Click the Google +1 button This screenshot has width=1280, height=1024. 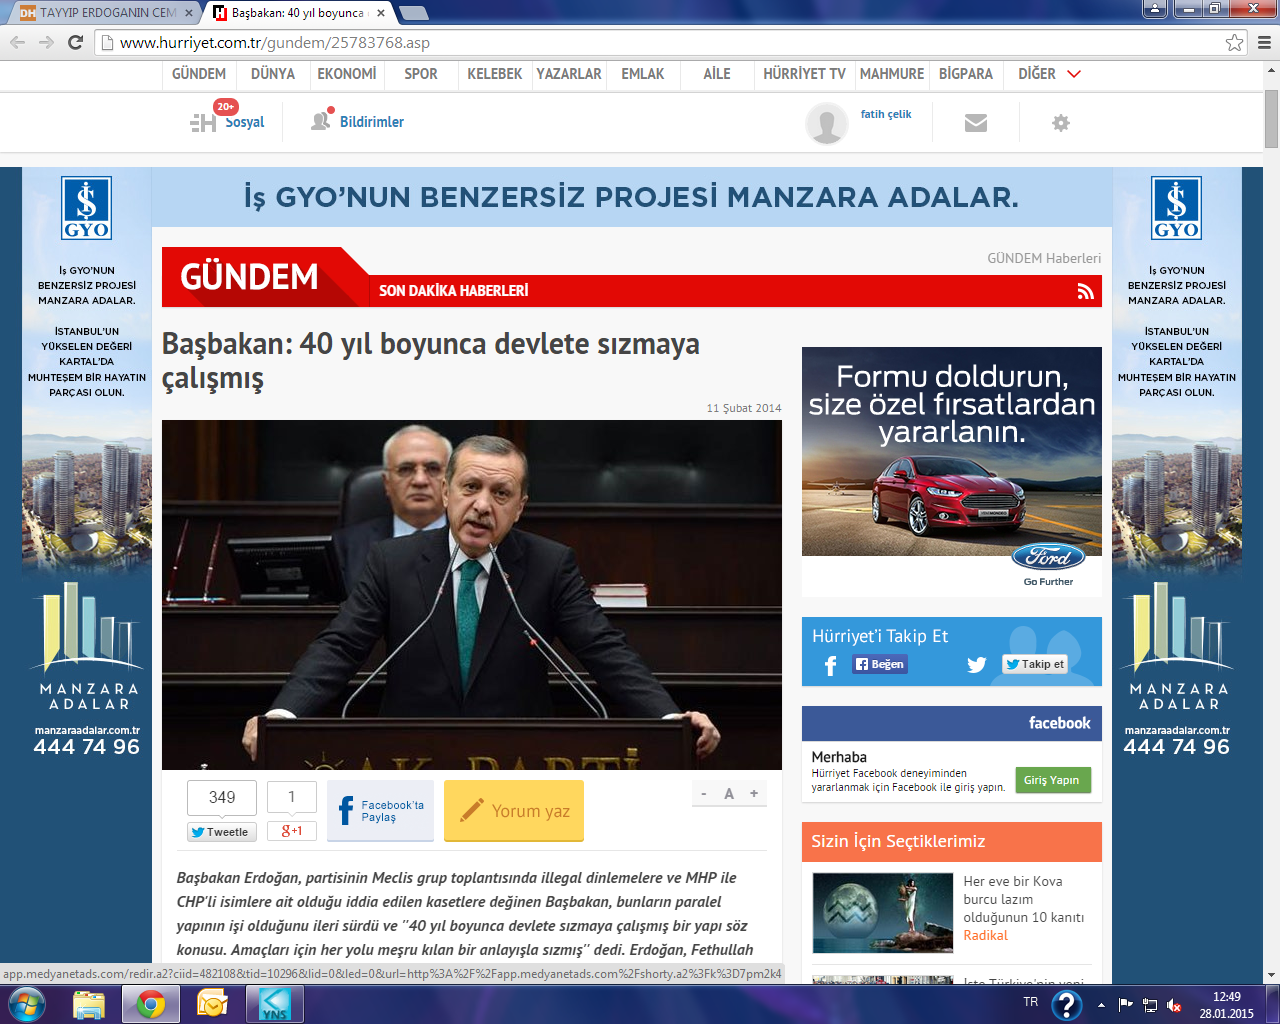pyautogui.click(x=292, y=831)
